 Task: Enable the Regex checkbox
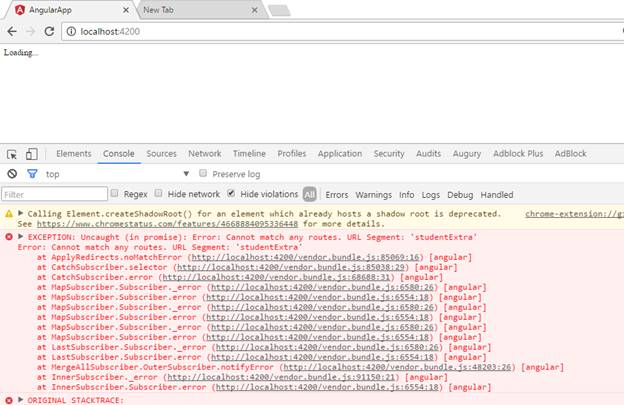point(115,193)
